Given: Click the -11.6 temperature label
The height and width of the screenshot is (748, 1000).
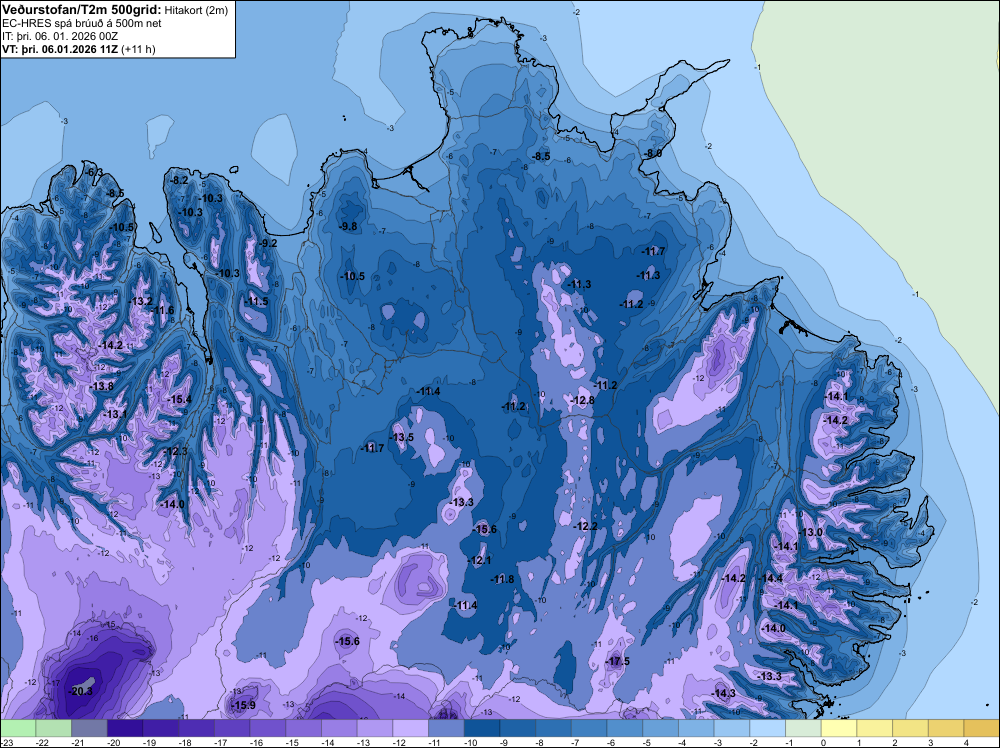Looking at the screenshot, I should [161, 310].
